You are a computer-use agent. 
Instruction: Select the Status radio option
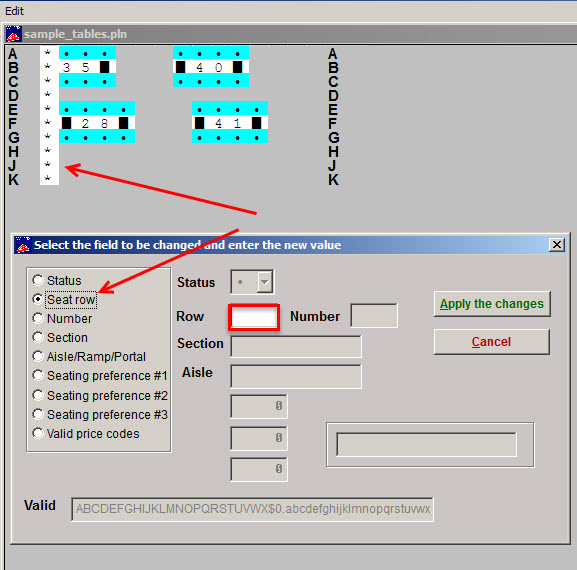coord(57,280)
